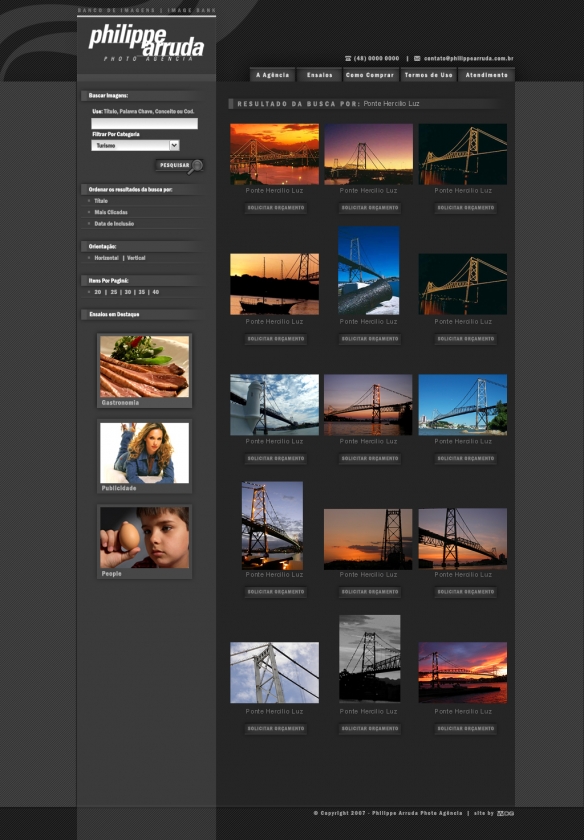Open the orange sunset bridge photo with red water
584x840 pixels.
pyautogui.click(x=274, y=154)
